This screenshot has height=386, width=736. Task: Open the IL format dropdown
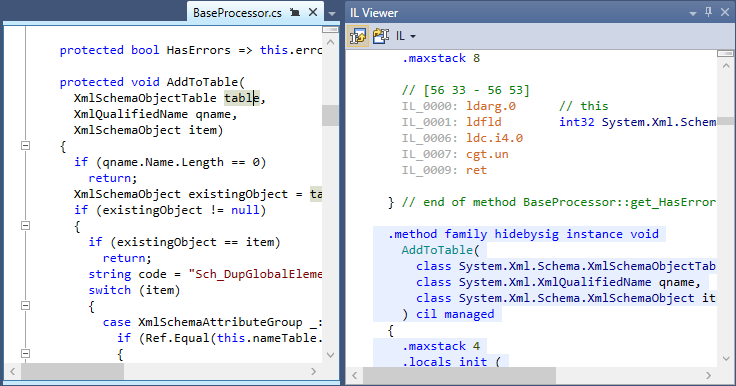click(x=406, y=36)
